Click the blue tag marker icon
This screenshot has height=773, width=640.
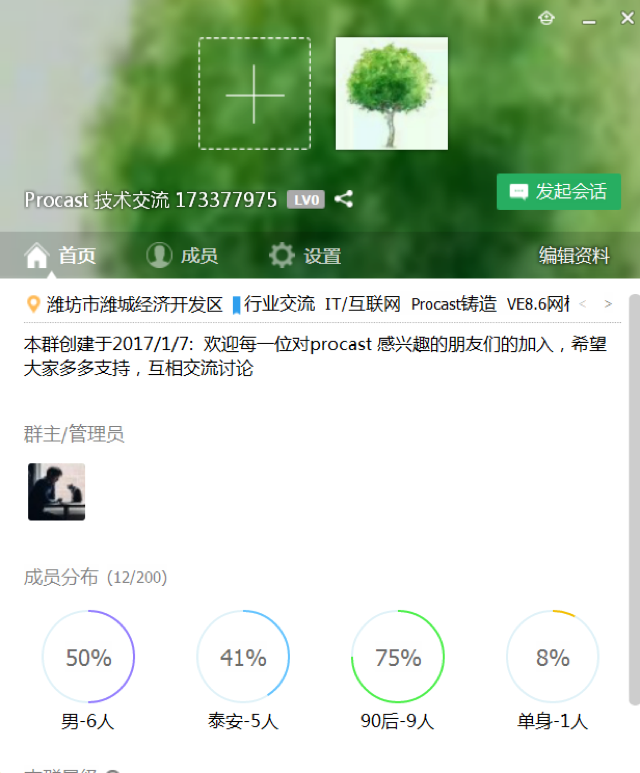coord(236,305)
